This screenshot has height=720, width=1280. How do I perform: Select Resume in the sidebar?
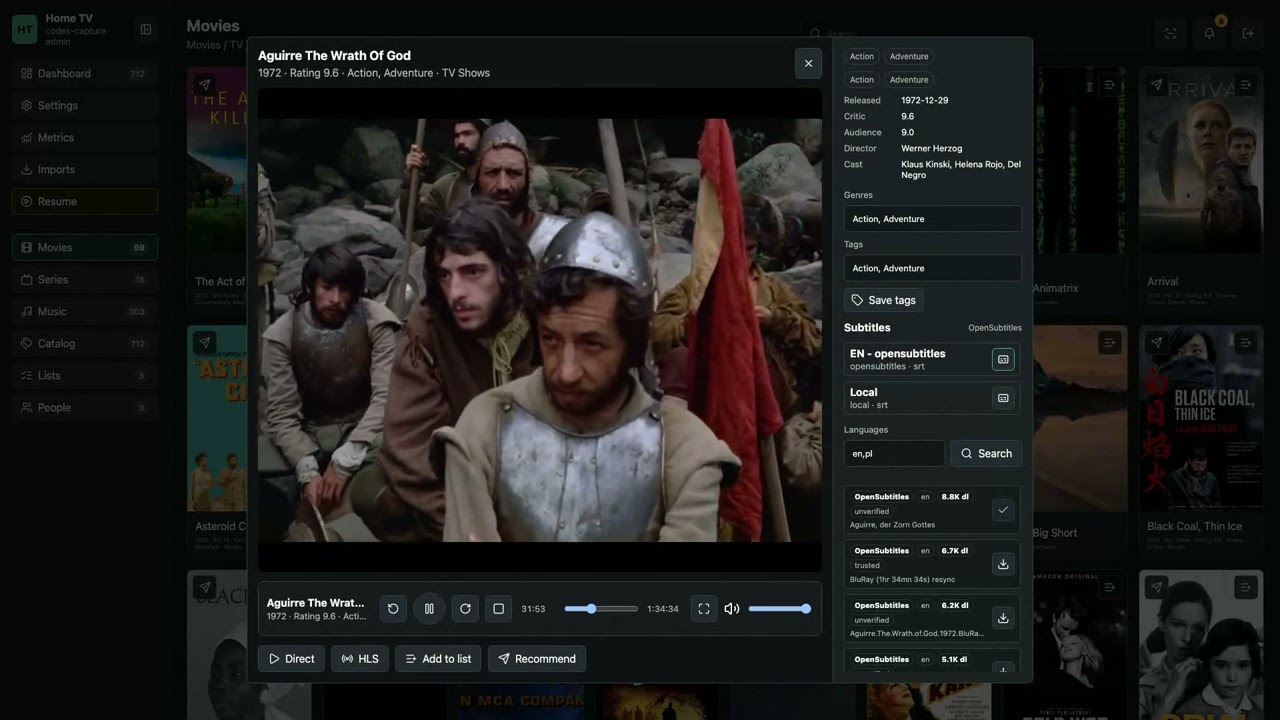85,201
